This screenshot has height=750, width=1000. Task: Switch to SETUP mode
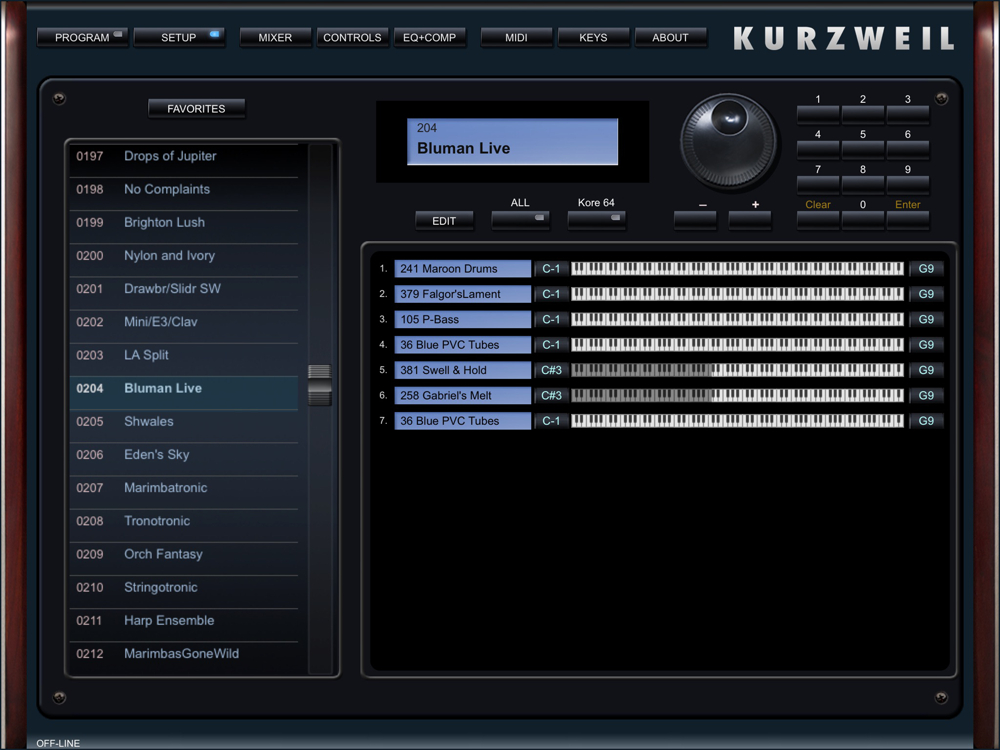point(180,37)
